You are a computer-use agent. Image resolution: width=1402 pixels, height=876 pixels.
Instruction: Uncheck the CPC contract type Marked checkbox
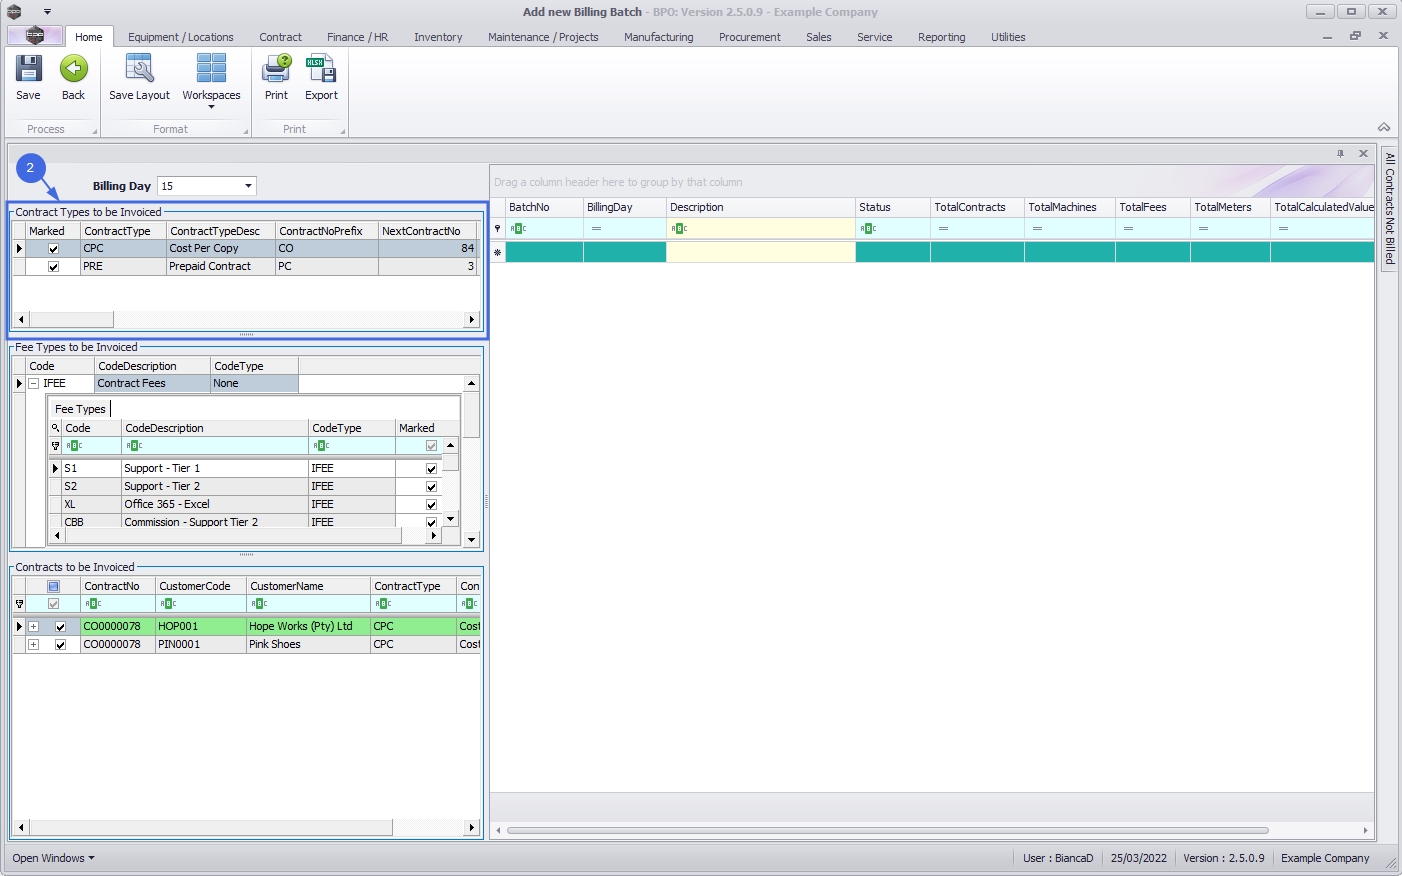[x=54, y=249]
